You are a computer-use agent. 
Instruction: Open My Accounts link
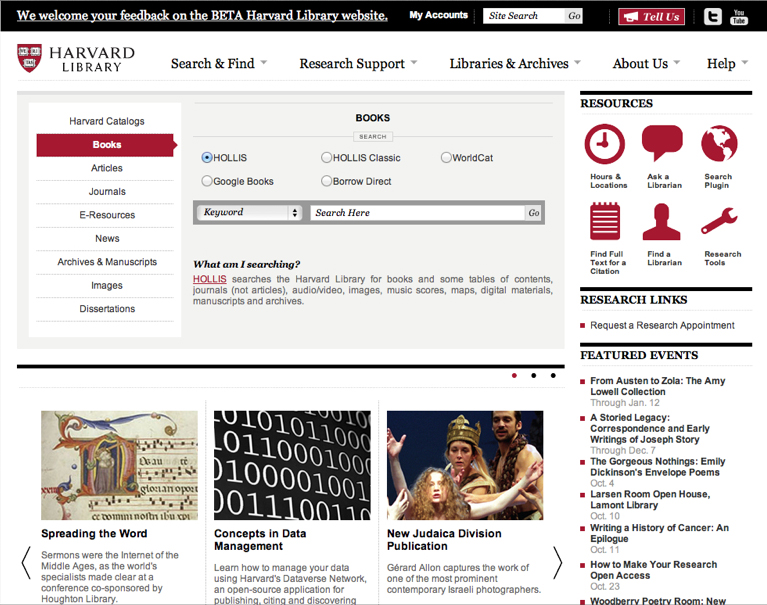click(x=438, y=15)
